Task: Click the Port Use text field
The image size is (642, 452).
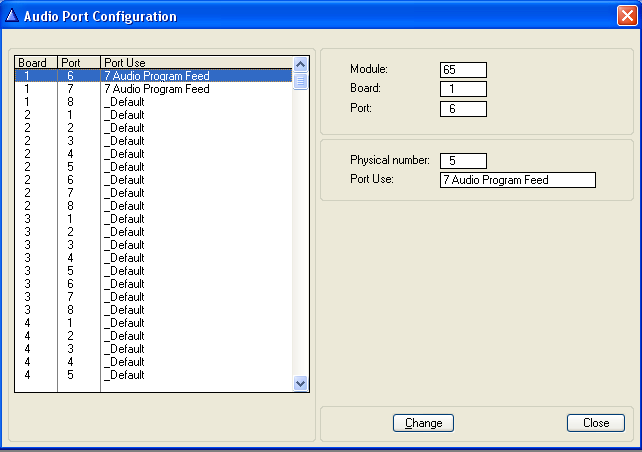Action: click(x=517, y=180)
